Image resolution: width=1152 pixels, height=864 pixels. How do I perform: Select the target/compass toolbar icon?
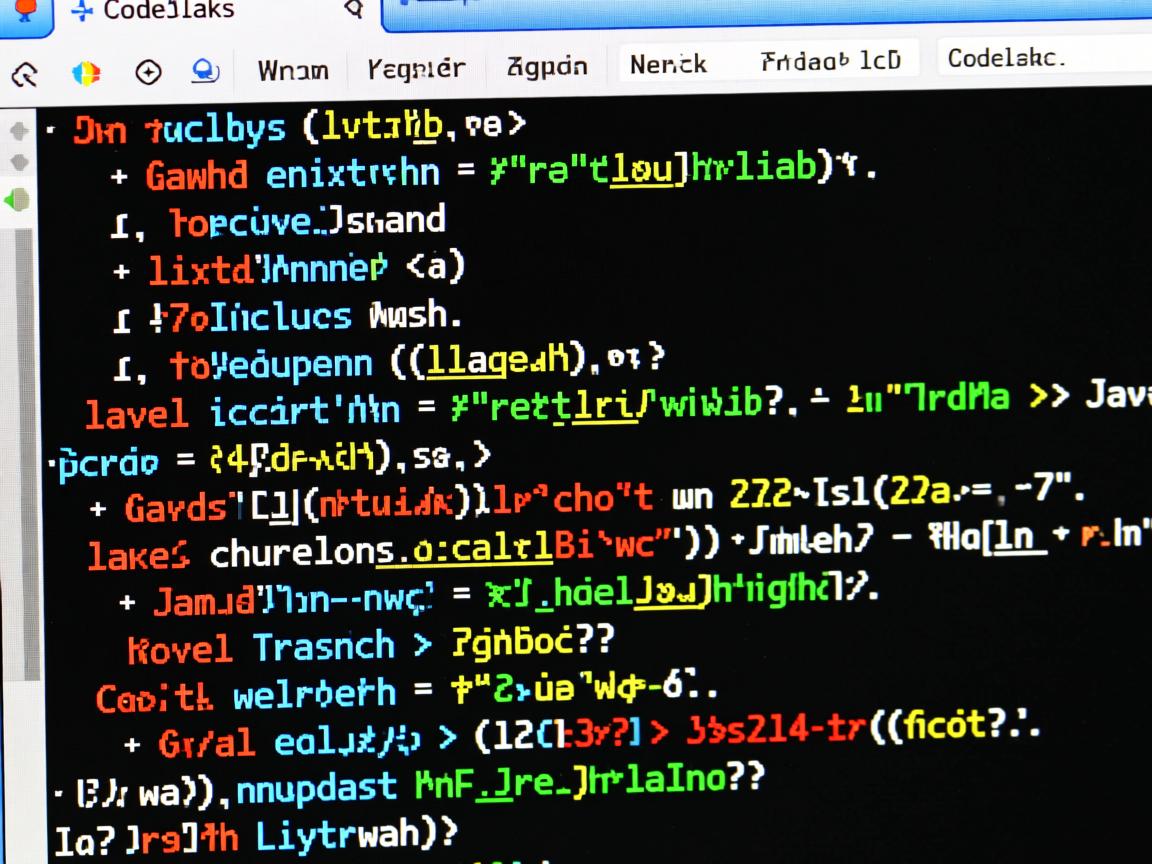(x=148, y=72)
